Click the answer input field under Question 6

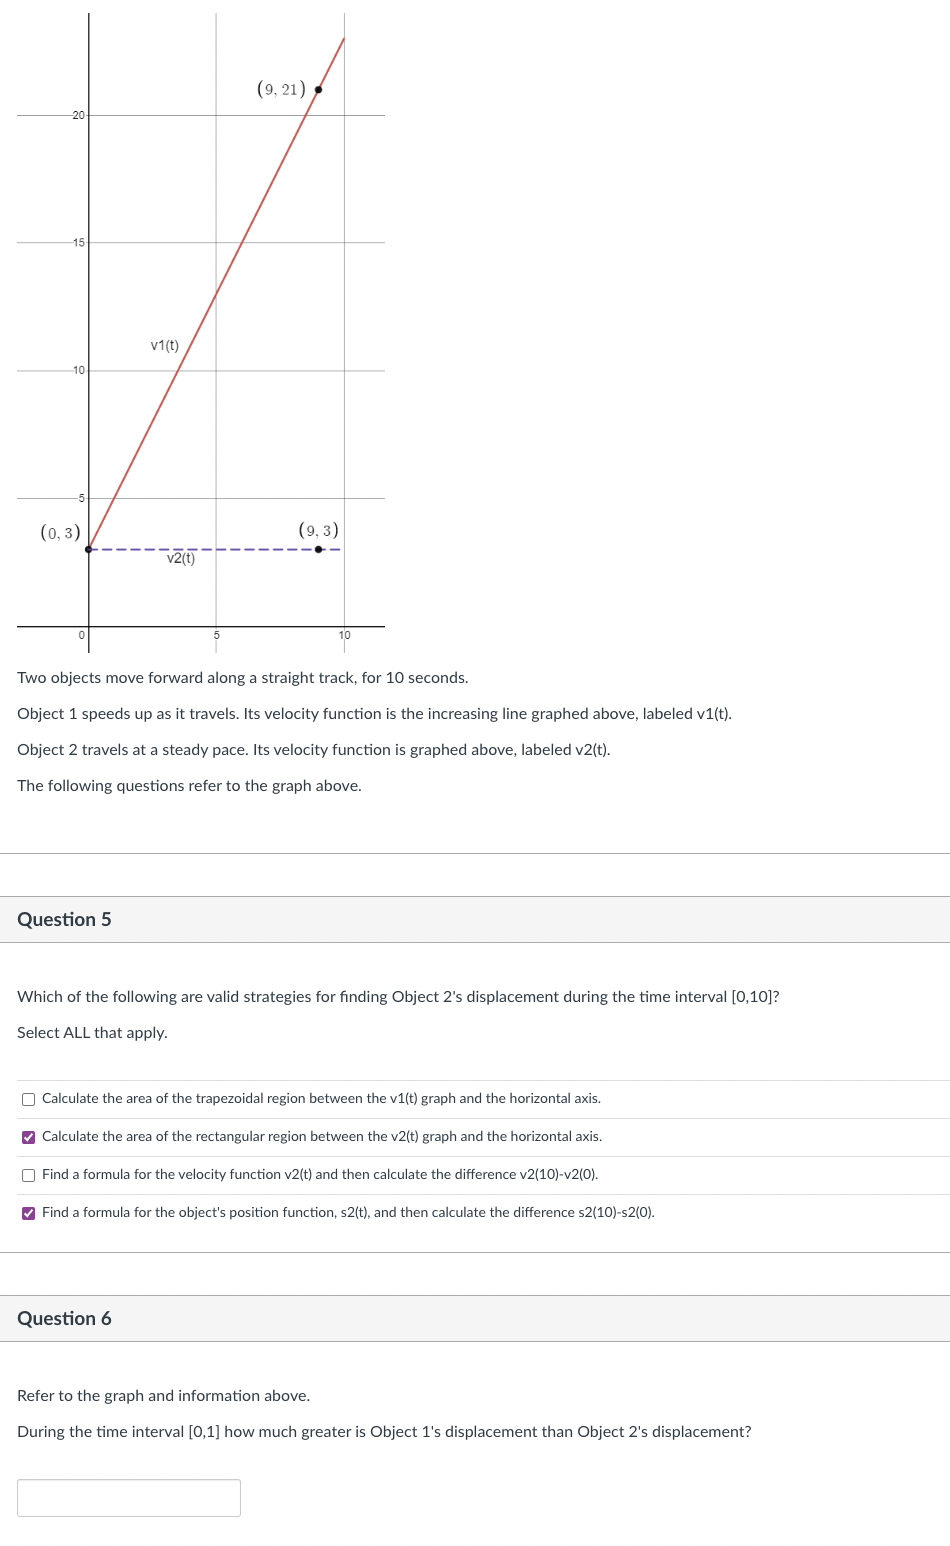click(128, 1497)
